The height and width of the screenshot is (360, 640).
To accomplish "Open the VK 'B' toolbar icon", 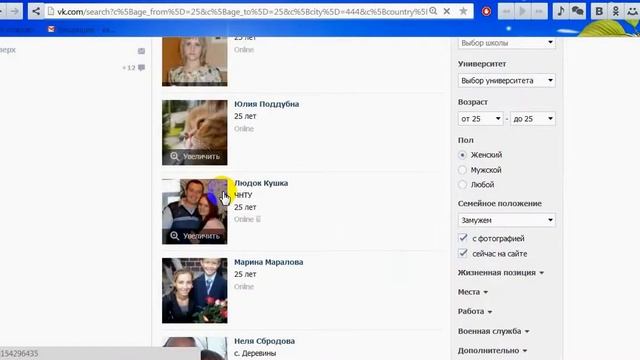I will coord(599,11).
